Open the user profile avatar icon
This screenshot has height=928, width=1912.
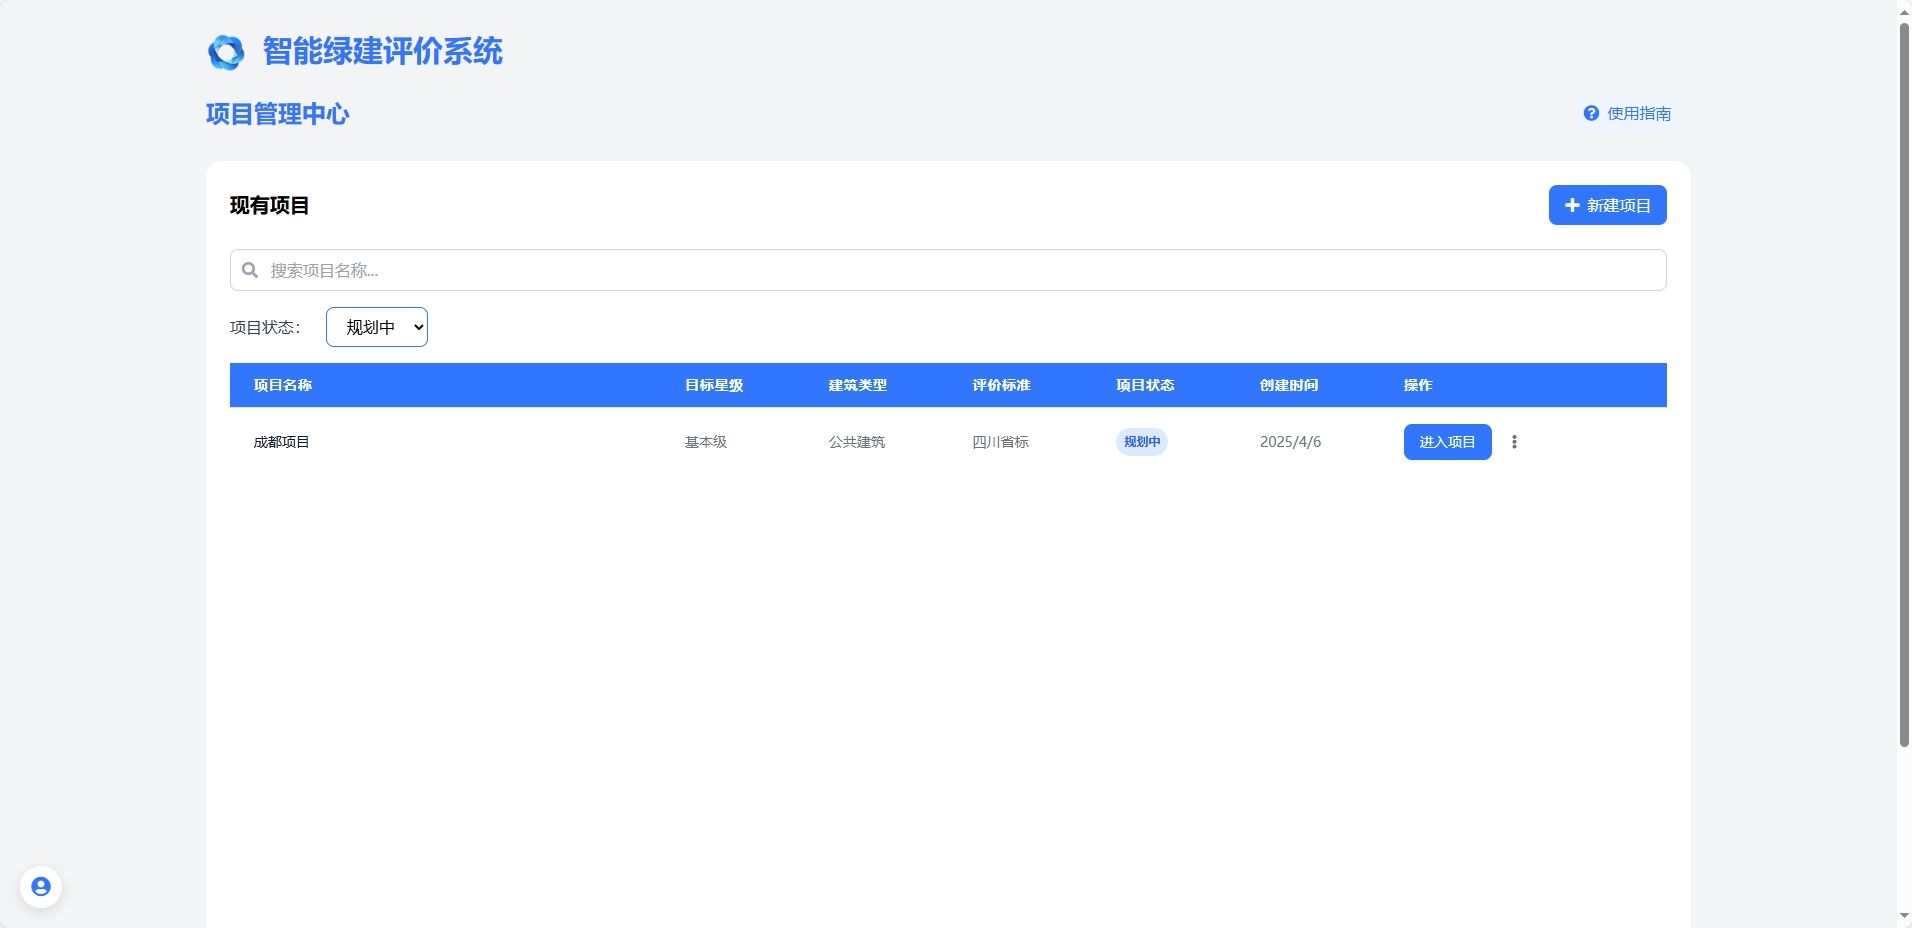[x=41, y=887]
